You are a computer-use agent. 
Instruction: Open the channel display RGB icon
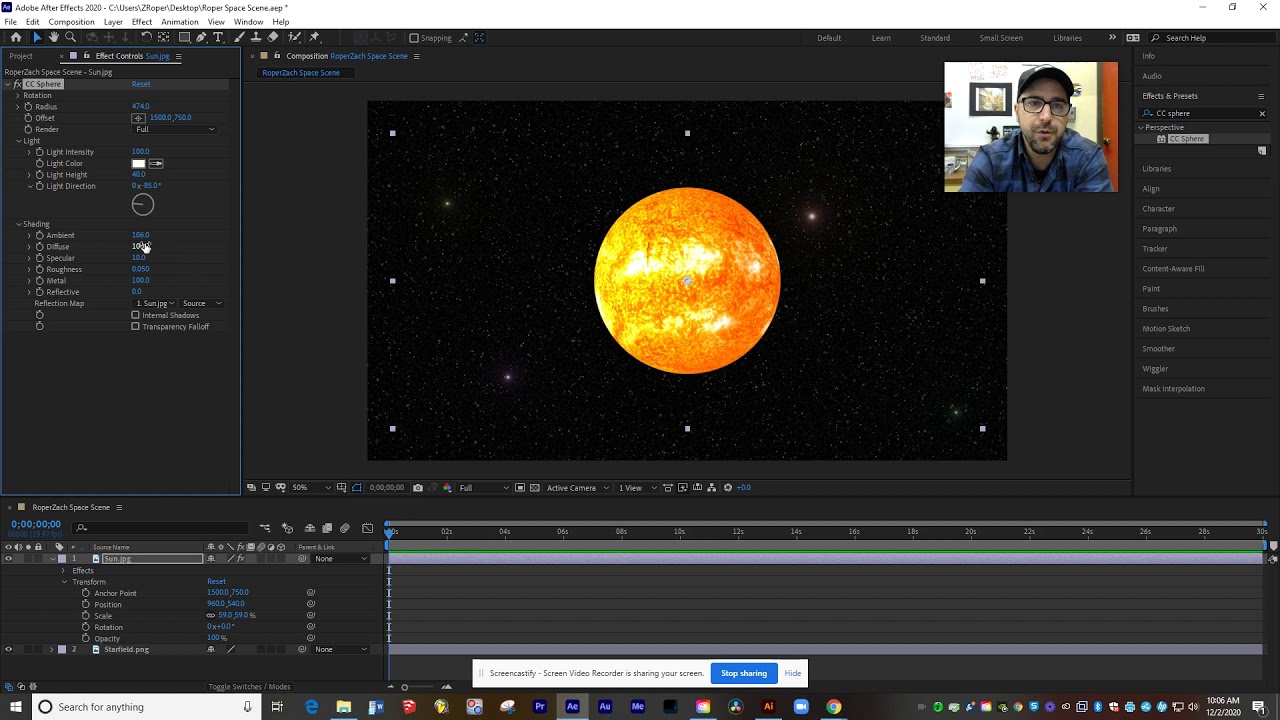click(446, 488)
